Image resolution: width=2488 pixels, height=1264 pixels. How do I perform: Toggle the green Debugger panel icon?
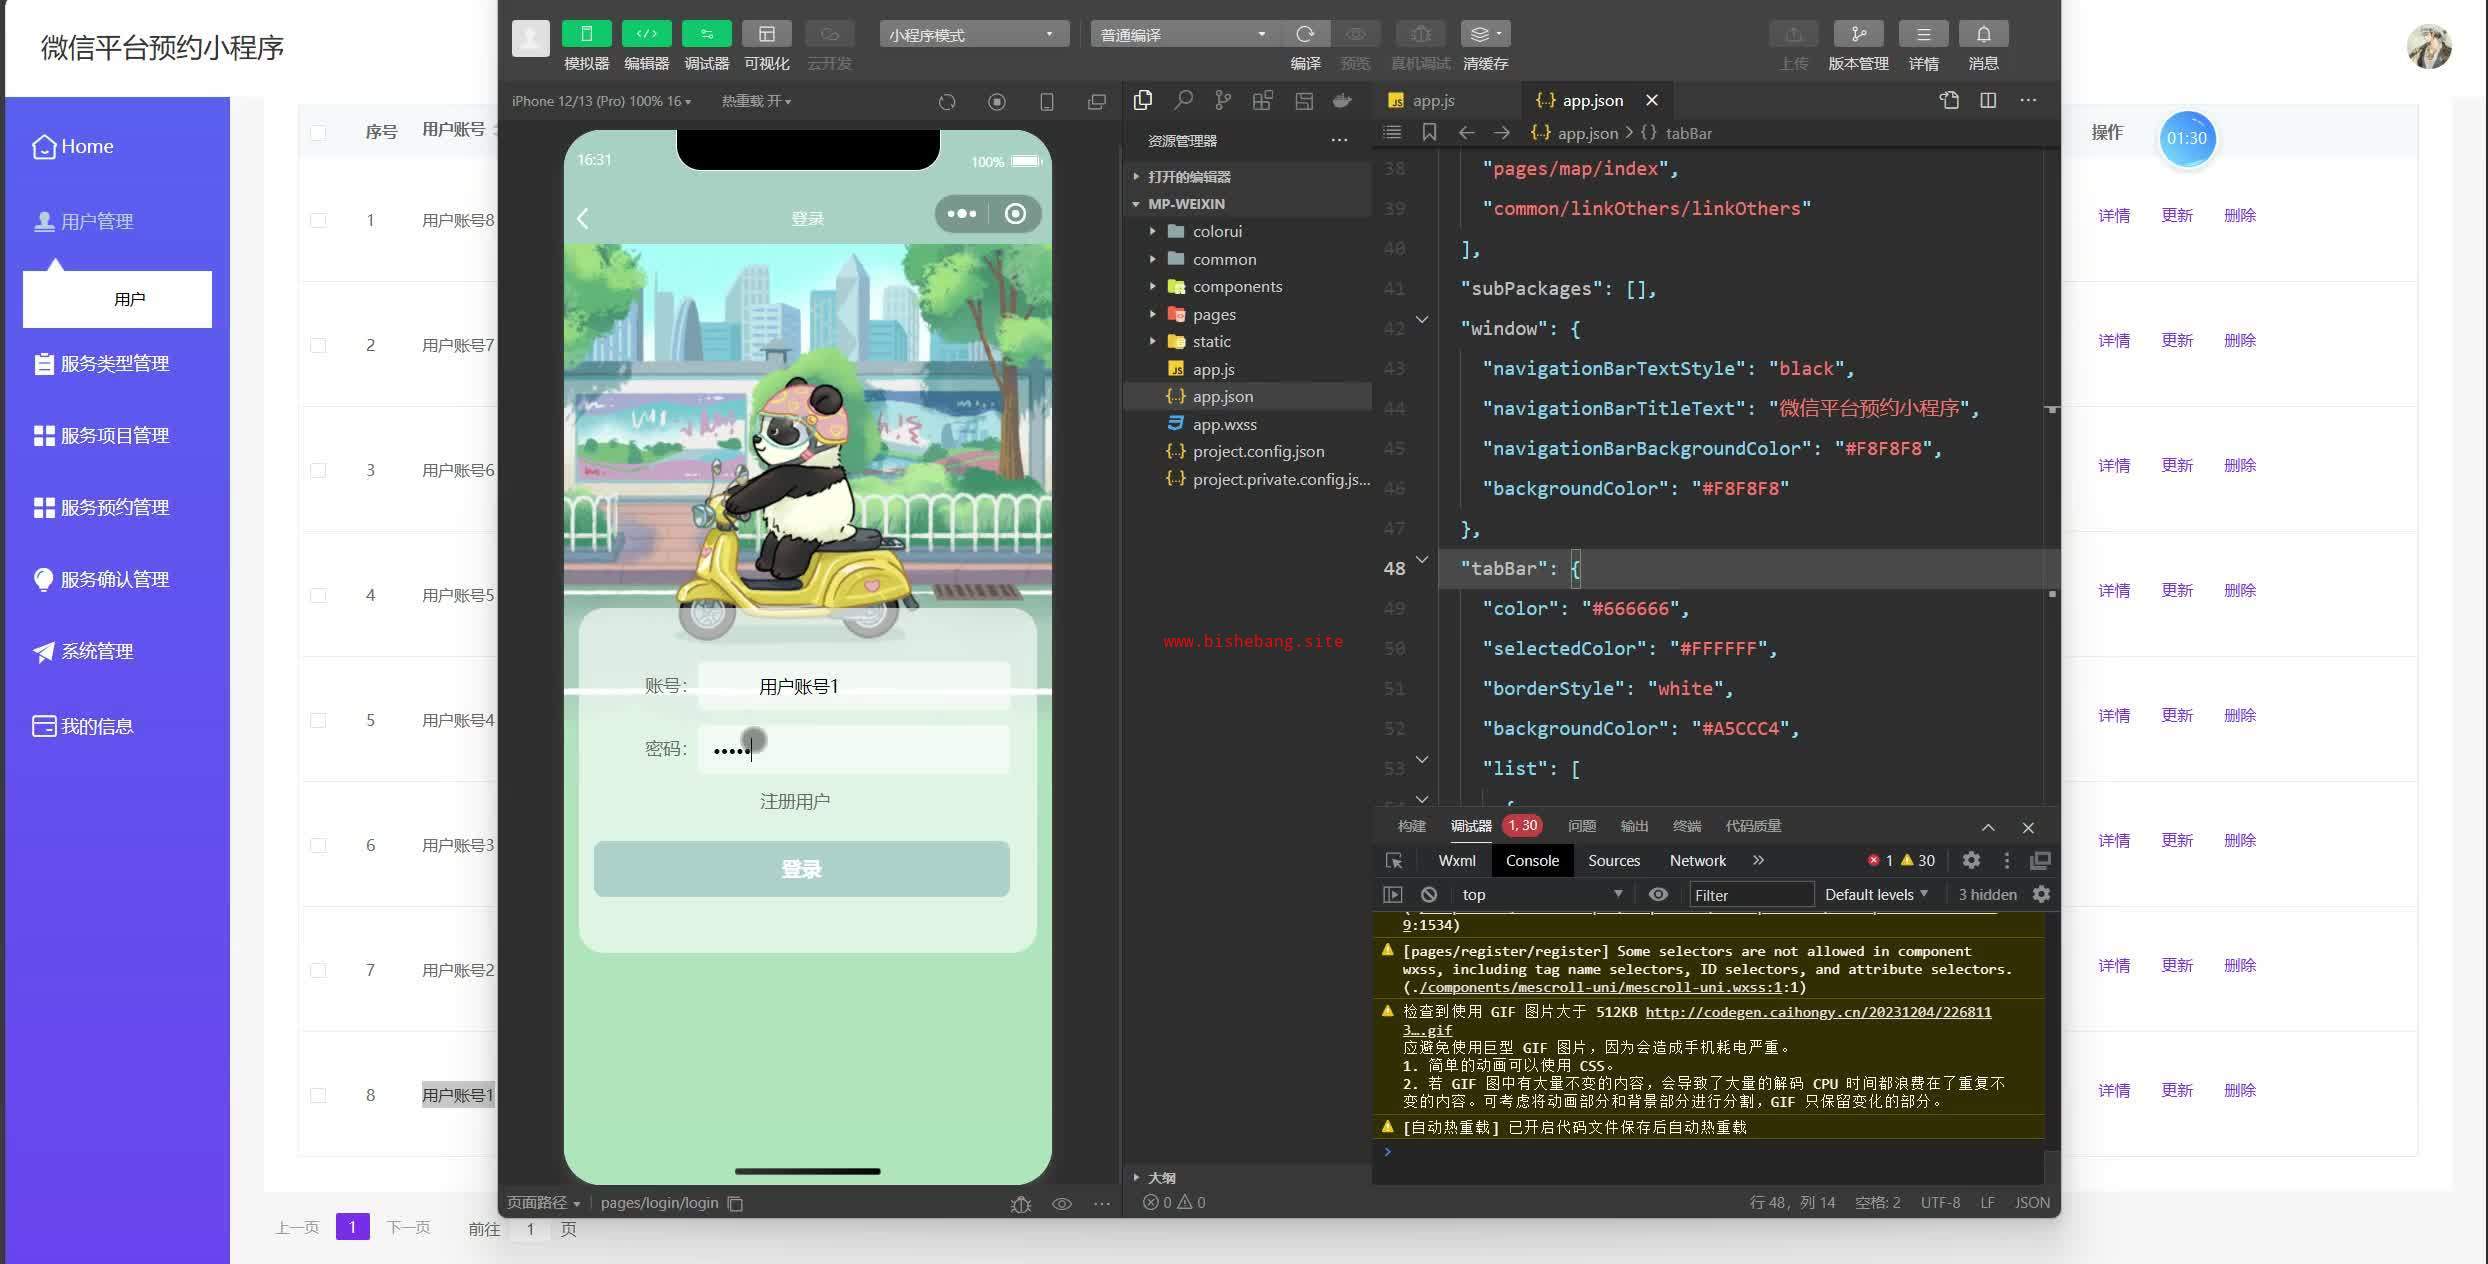pos(706,34)
